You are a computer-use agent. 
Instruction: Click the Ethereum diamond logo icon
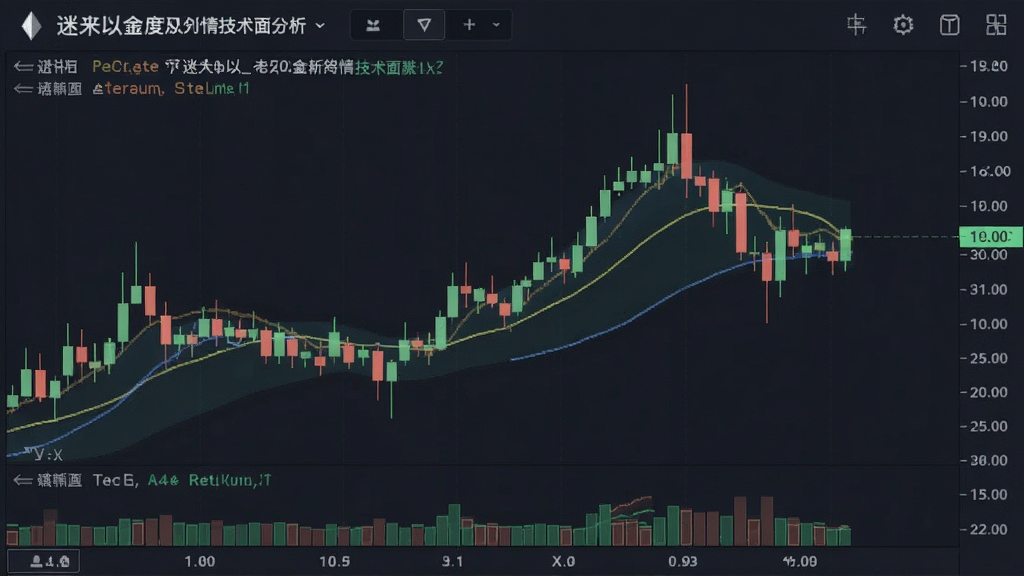coord(31,25)
